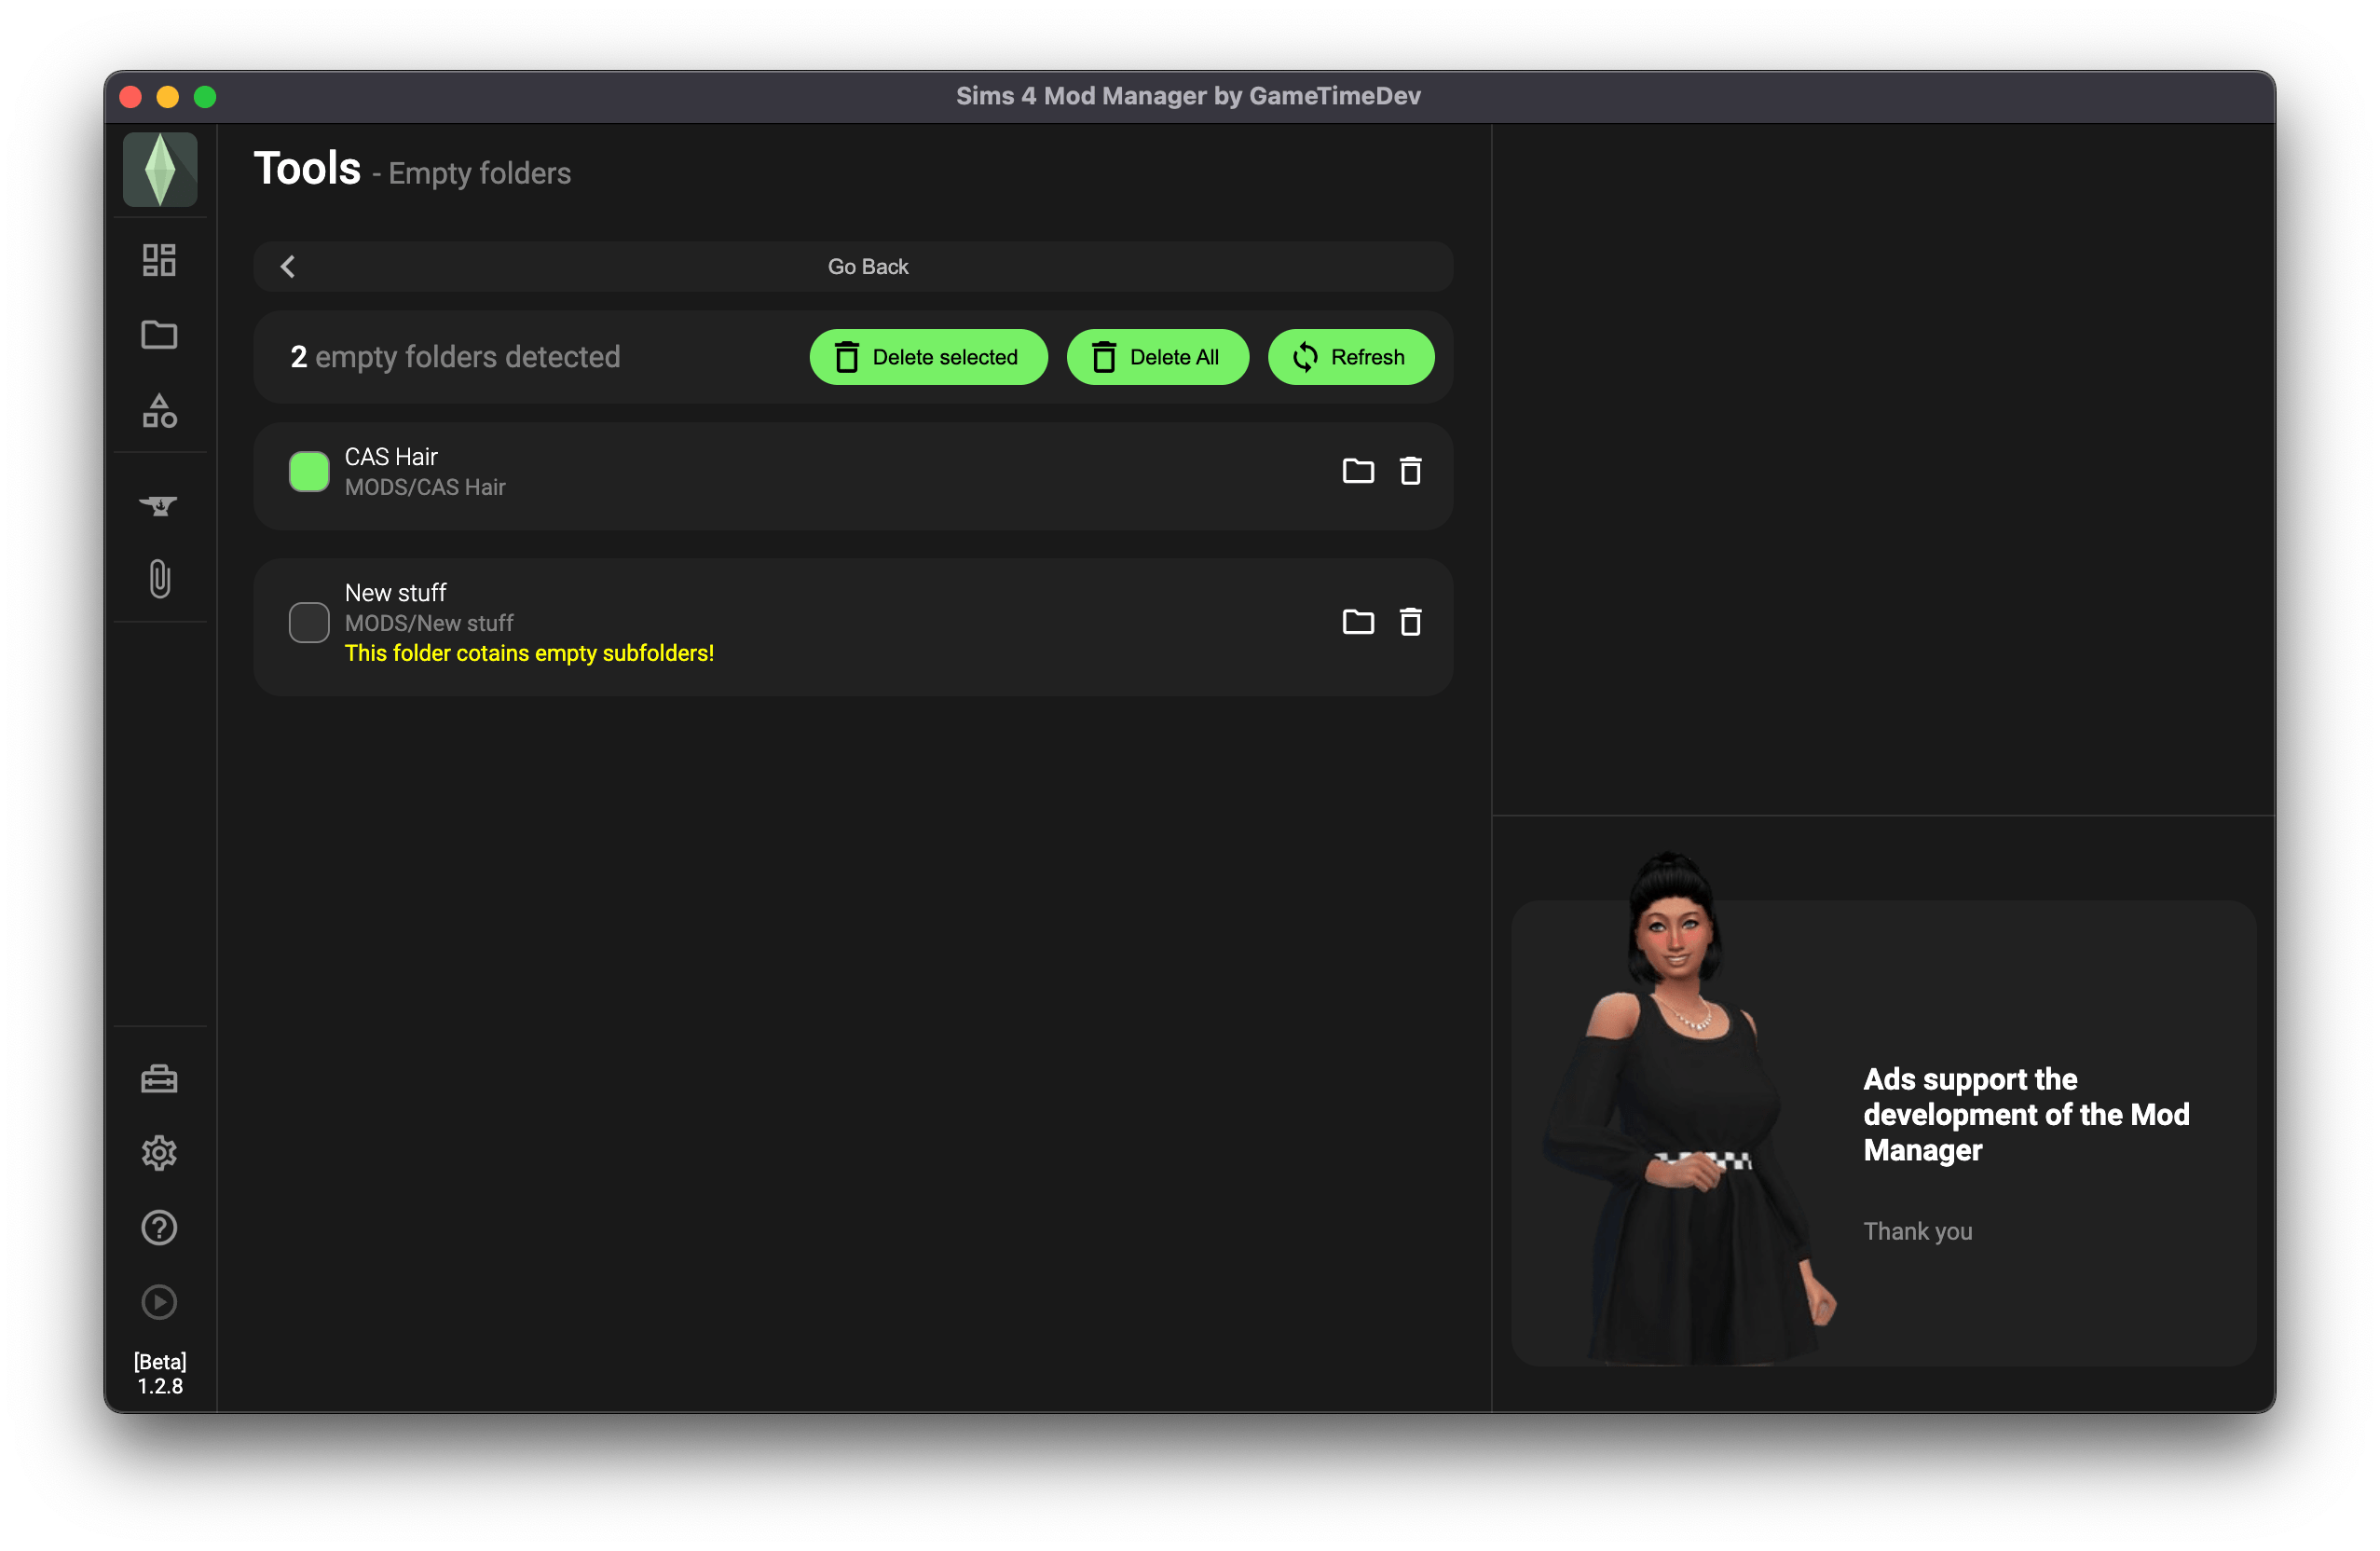The image size is (2380, 1551).
Task: Open the Paperclip/Attachments panel icon
Action: (157, 578)
